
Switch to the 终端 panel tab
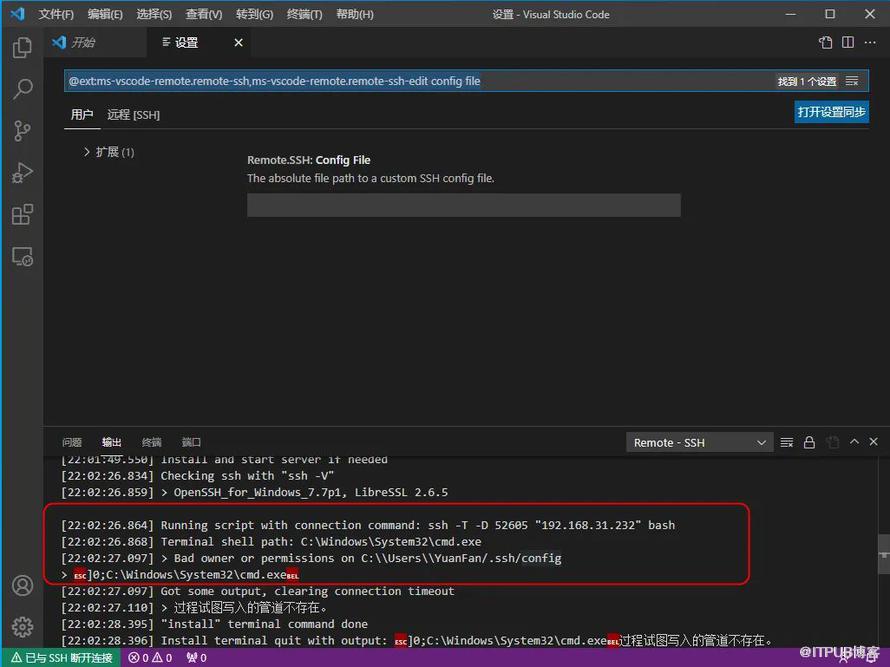[x=151, y=442]
